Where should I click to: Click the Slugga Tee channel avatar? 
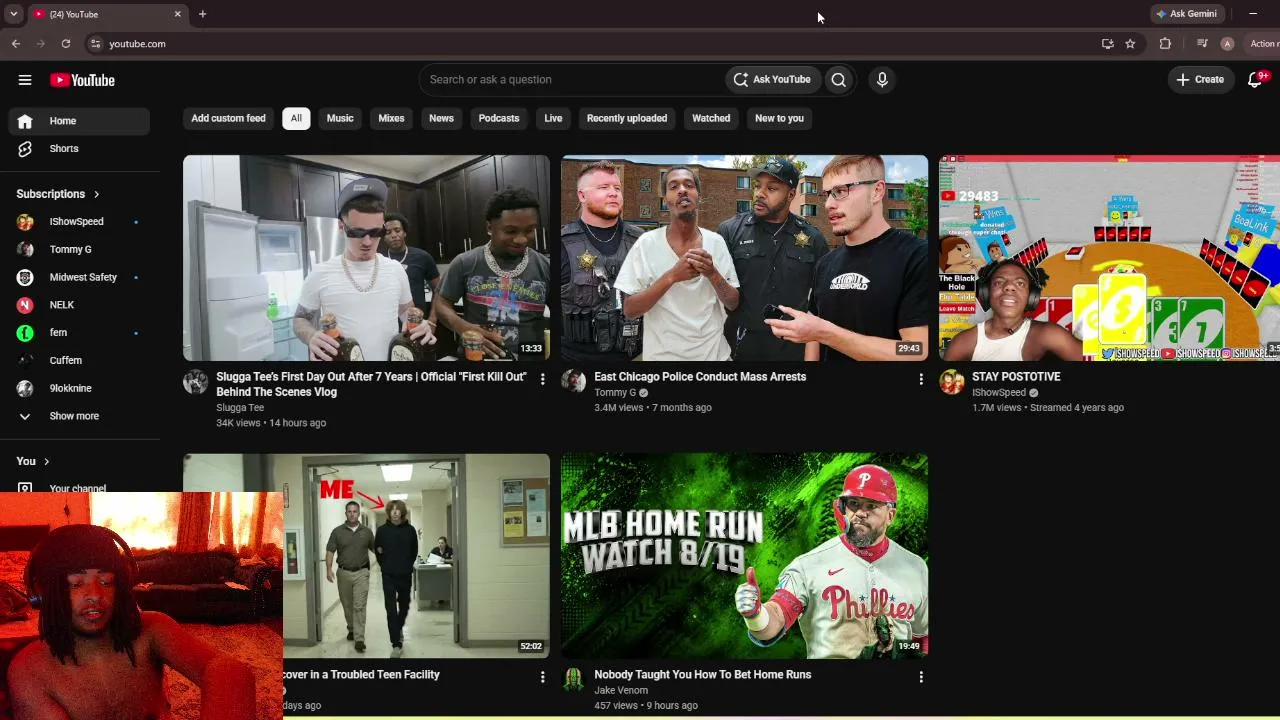(196, 382)
